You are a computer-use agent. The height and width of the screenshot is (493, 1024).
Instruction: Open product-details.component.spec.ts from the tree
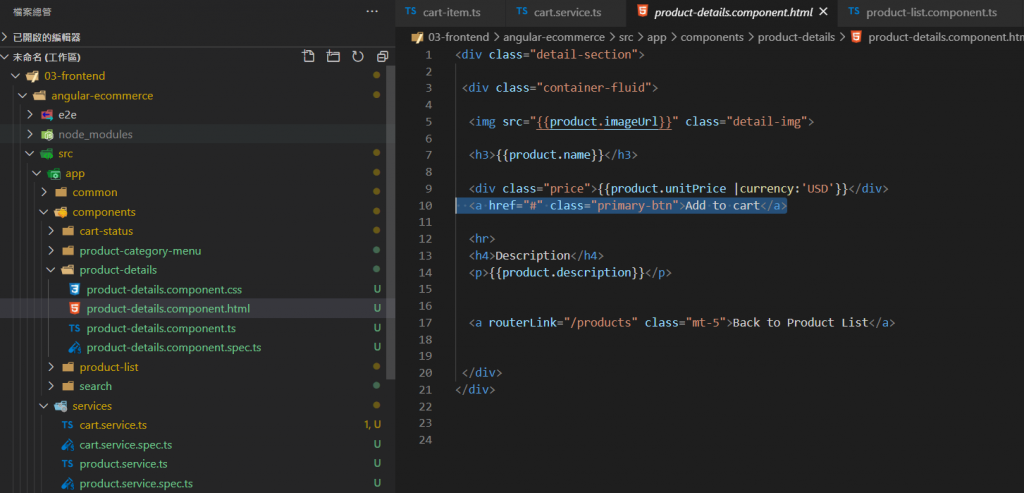(x=174, y=347)
